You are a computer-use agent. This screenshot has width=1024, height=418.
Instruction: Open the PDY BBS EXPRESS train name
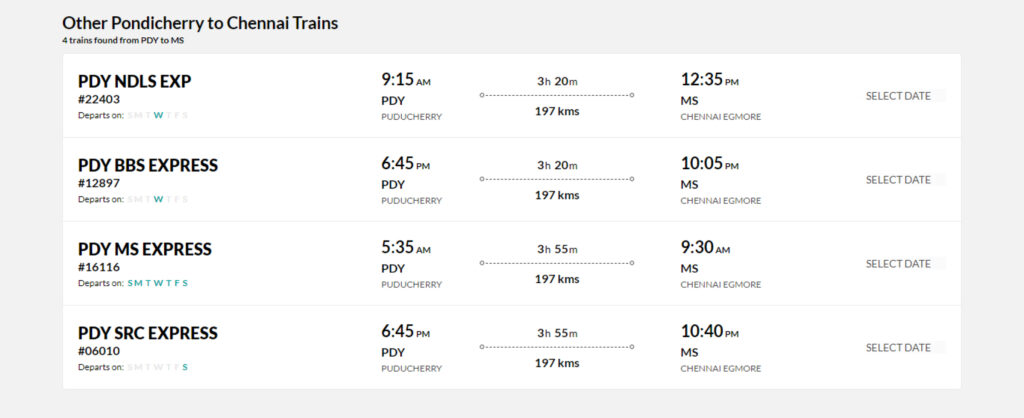148,165
